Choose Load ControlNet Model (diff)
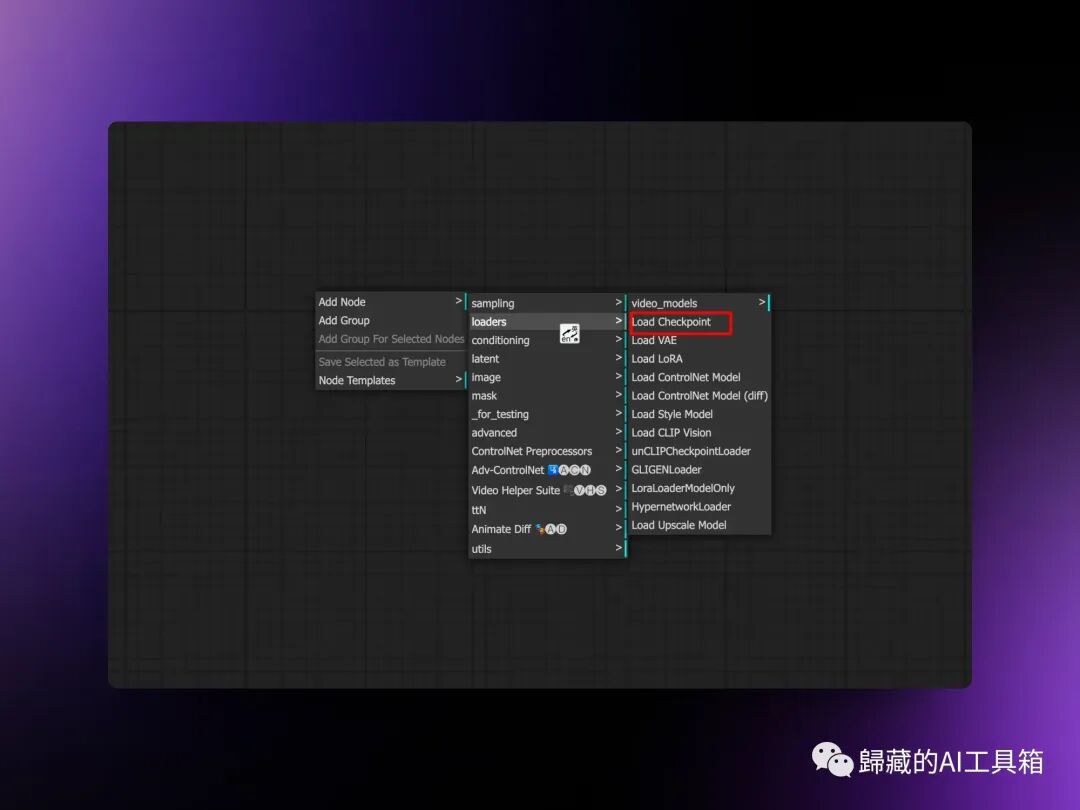This screenshot has height=810, width=1080. pyautogui.click(x=699, y=396)
